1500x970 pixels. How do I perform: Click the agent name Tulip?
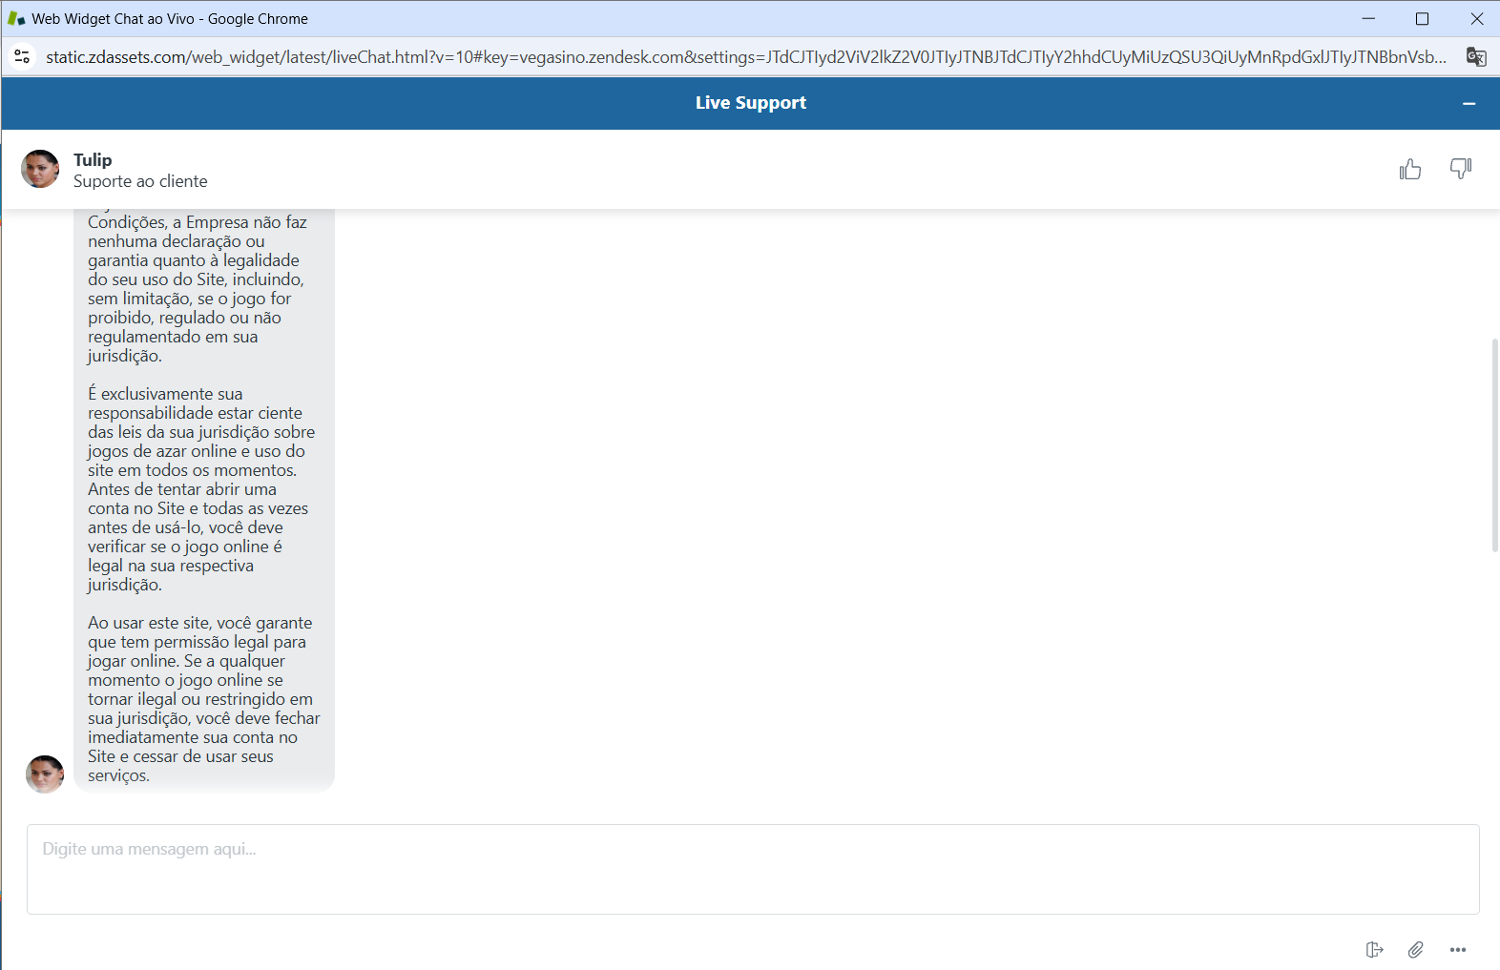pos(92,160)
